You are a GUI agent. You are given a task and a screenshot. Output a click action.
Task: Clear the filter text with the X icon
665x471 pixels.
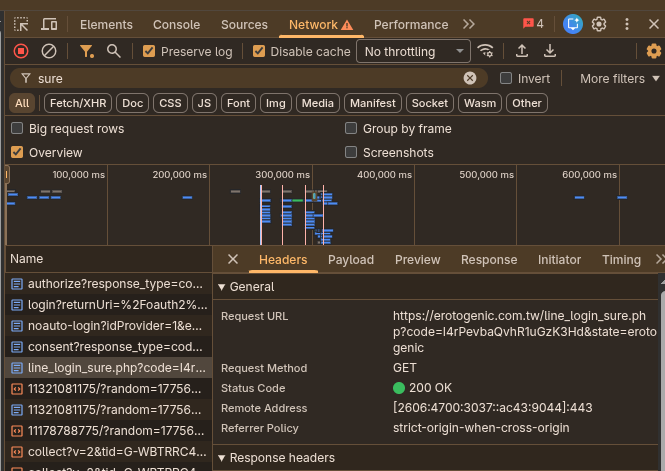click(x=470, y=78)
